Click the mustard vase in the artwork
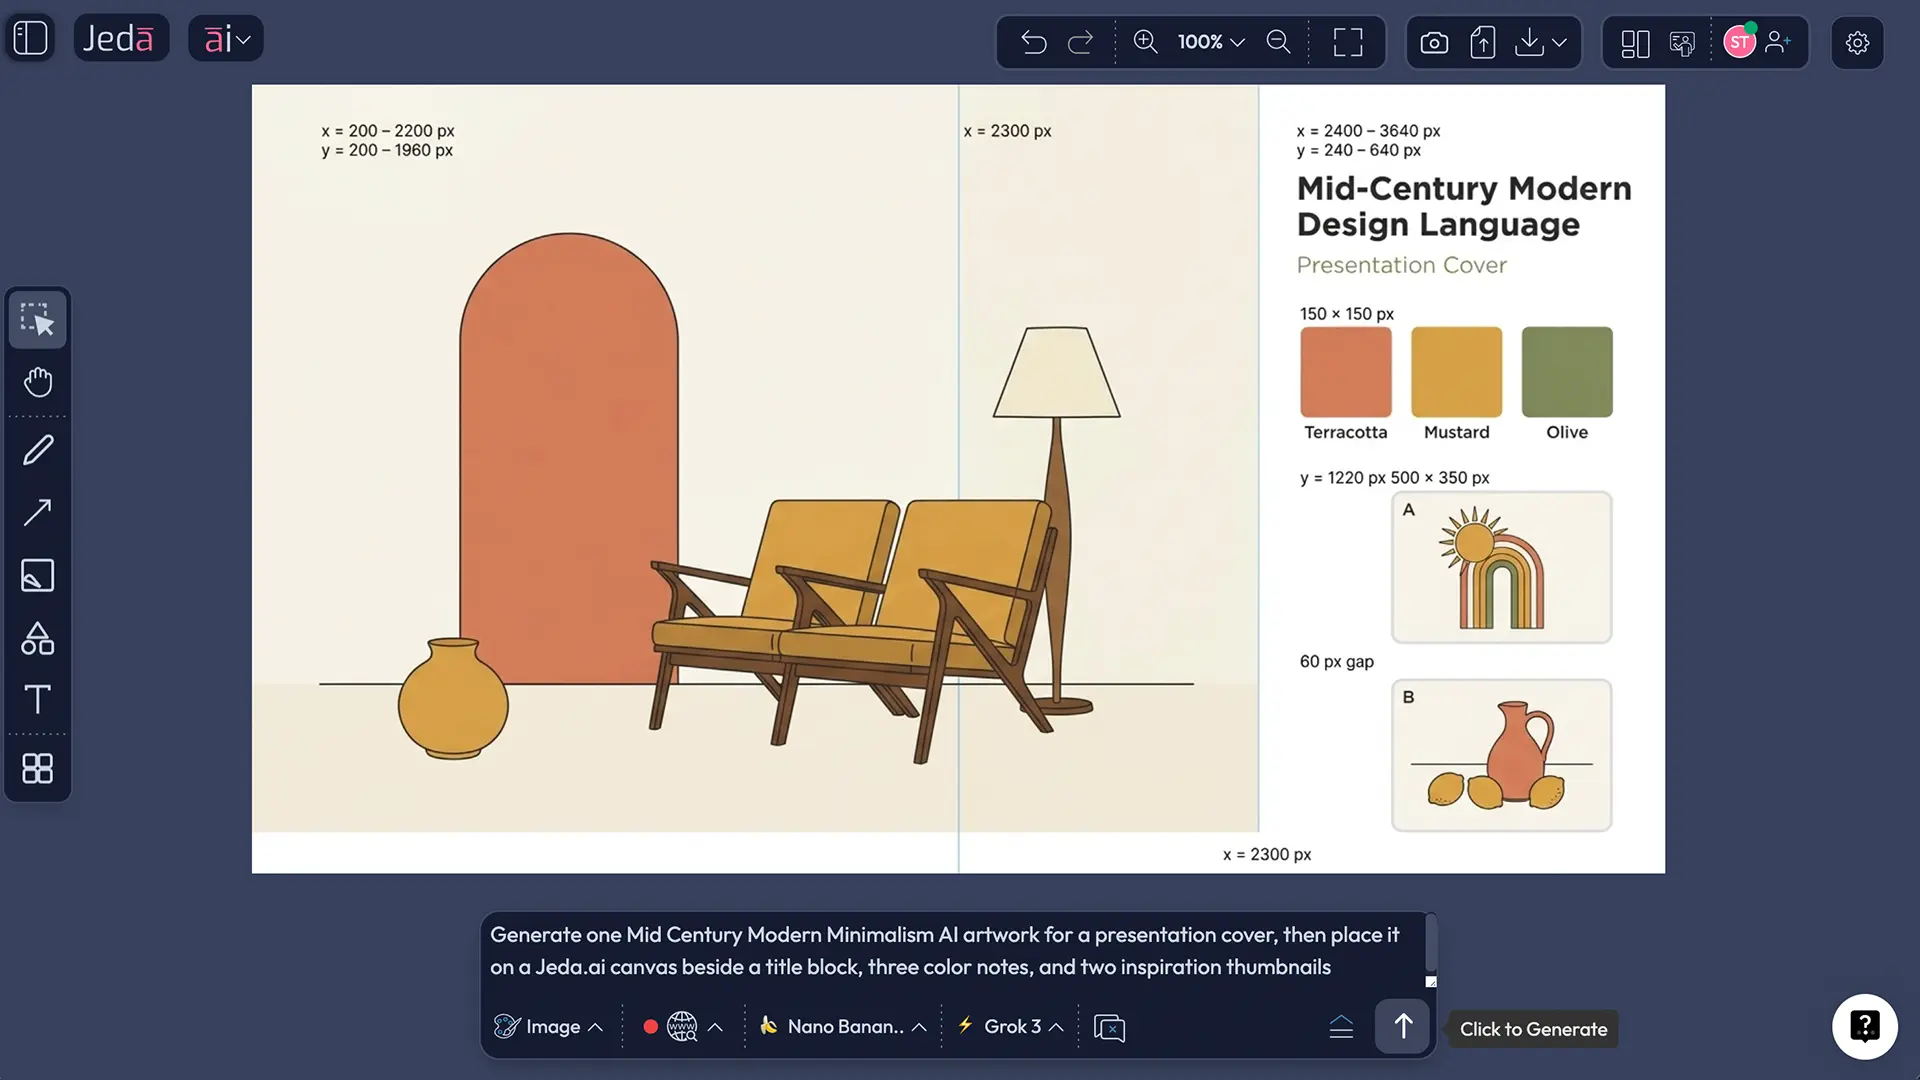Screen dimensions: 1920x1080 click(x=453, y=699)
